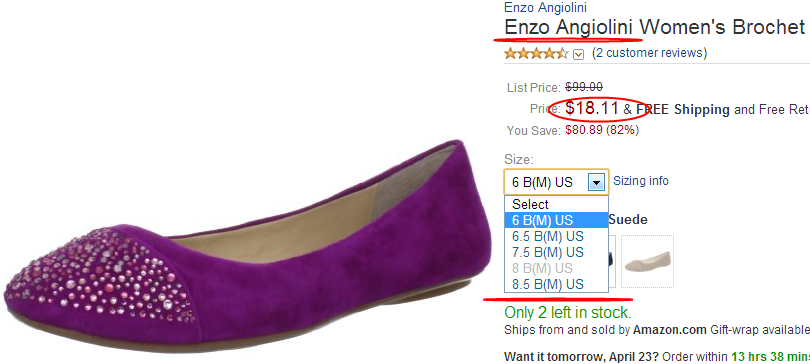
Task: Select the dark shoe swatch partly hidden by the list
Action: tap(612, 261)
